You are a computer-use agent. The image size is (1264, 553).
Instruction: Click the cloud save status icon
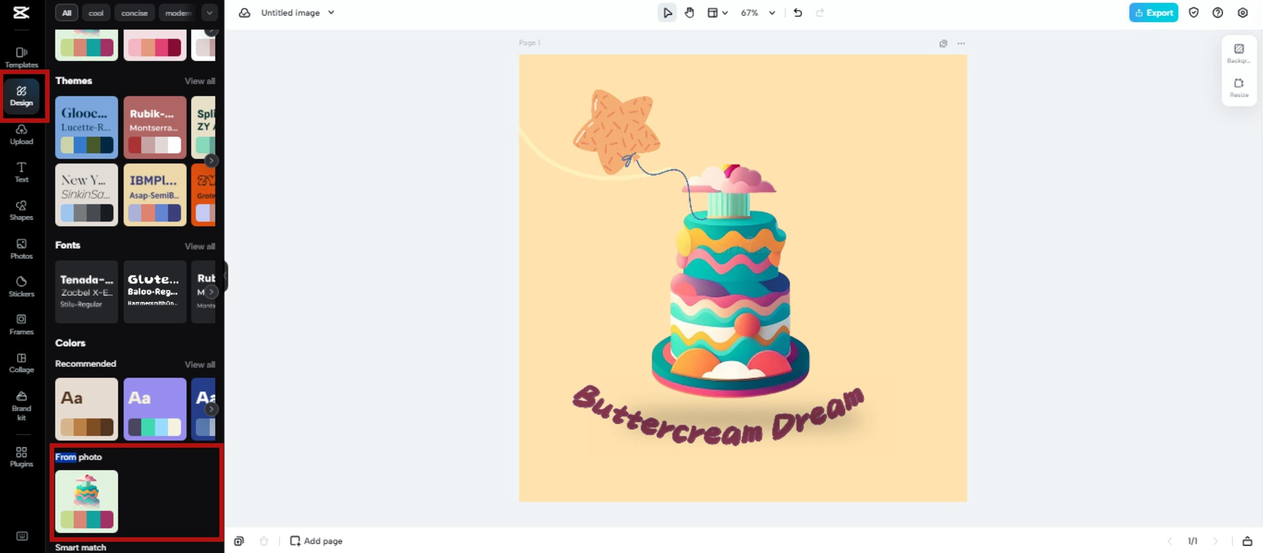tap(244, 13)
